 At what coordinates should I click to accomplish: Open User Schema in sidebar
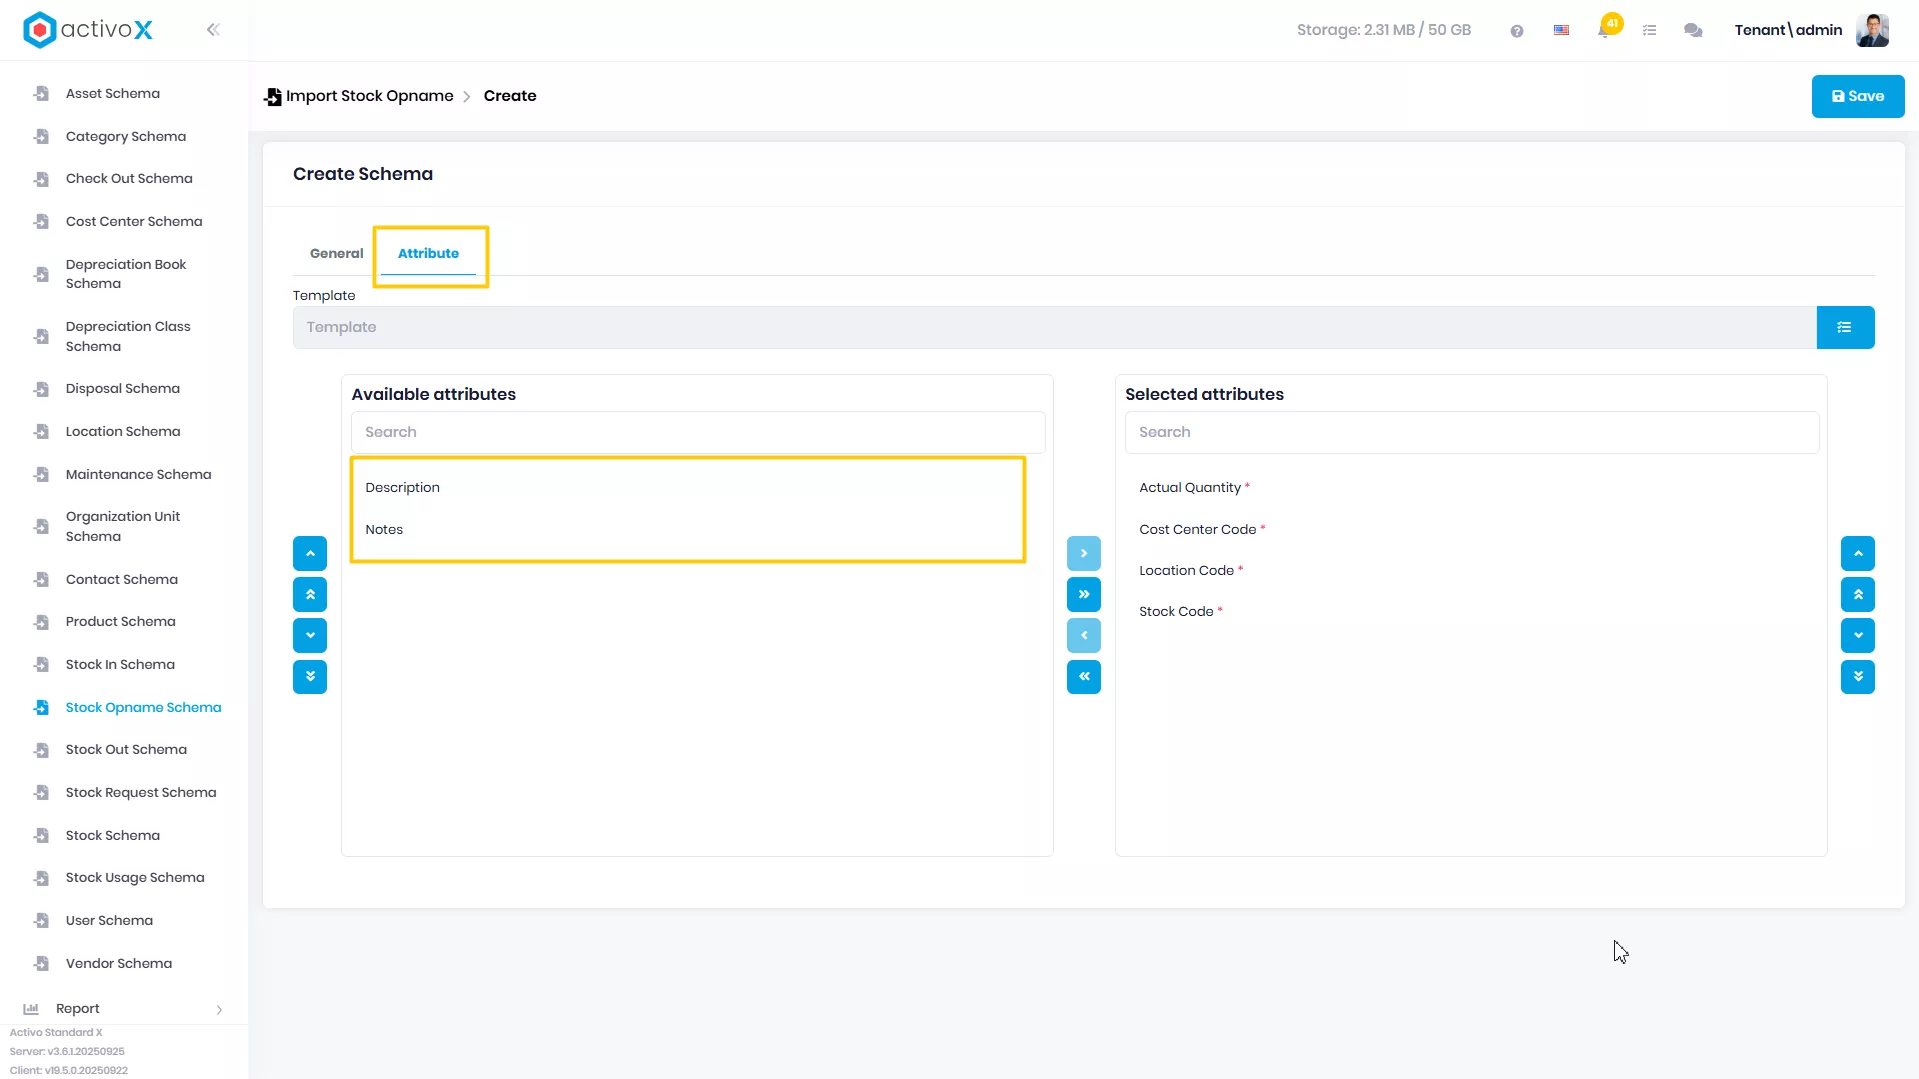point(109,921)
